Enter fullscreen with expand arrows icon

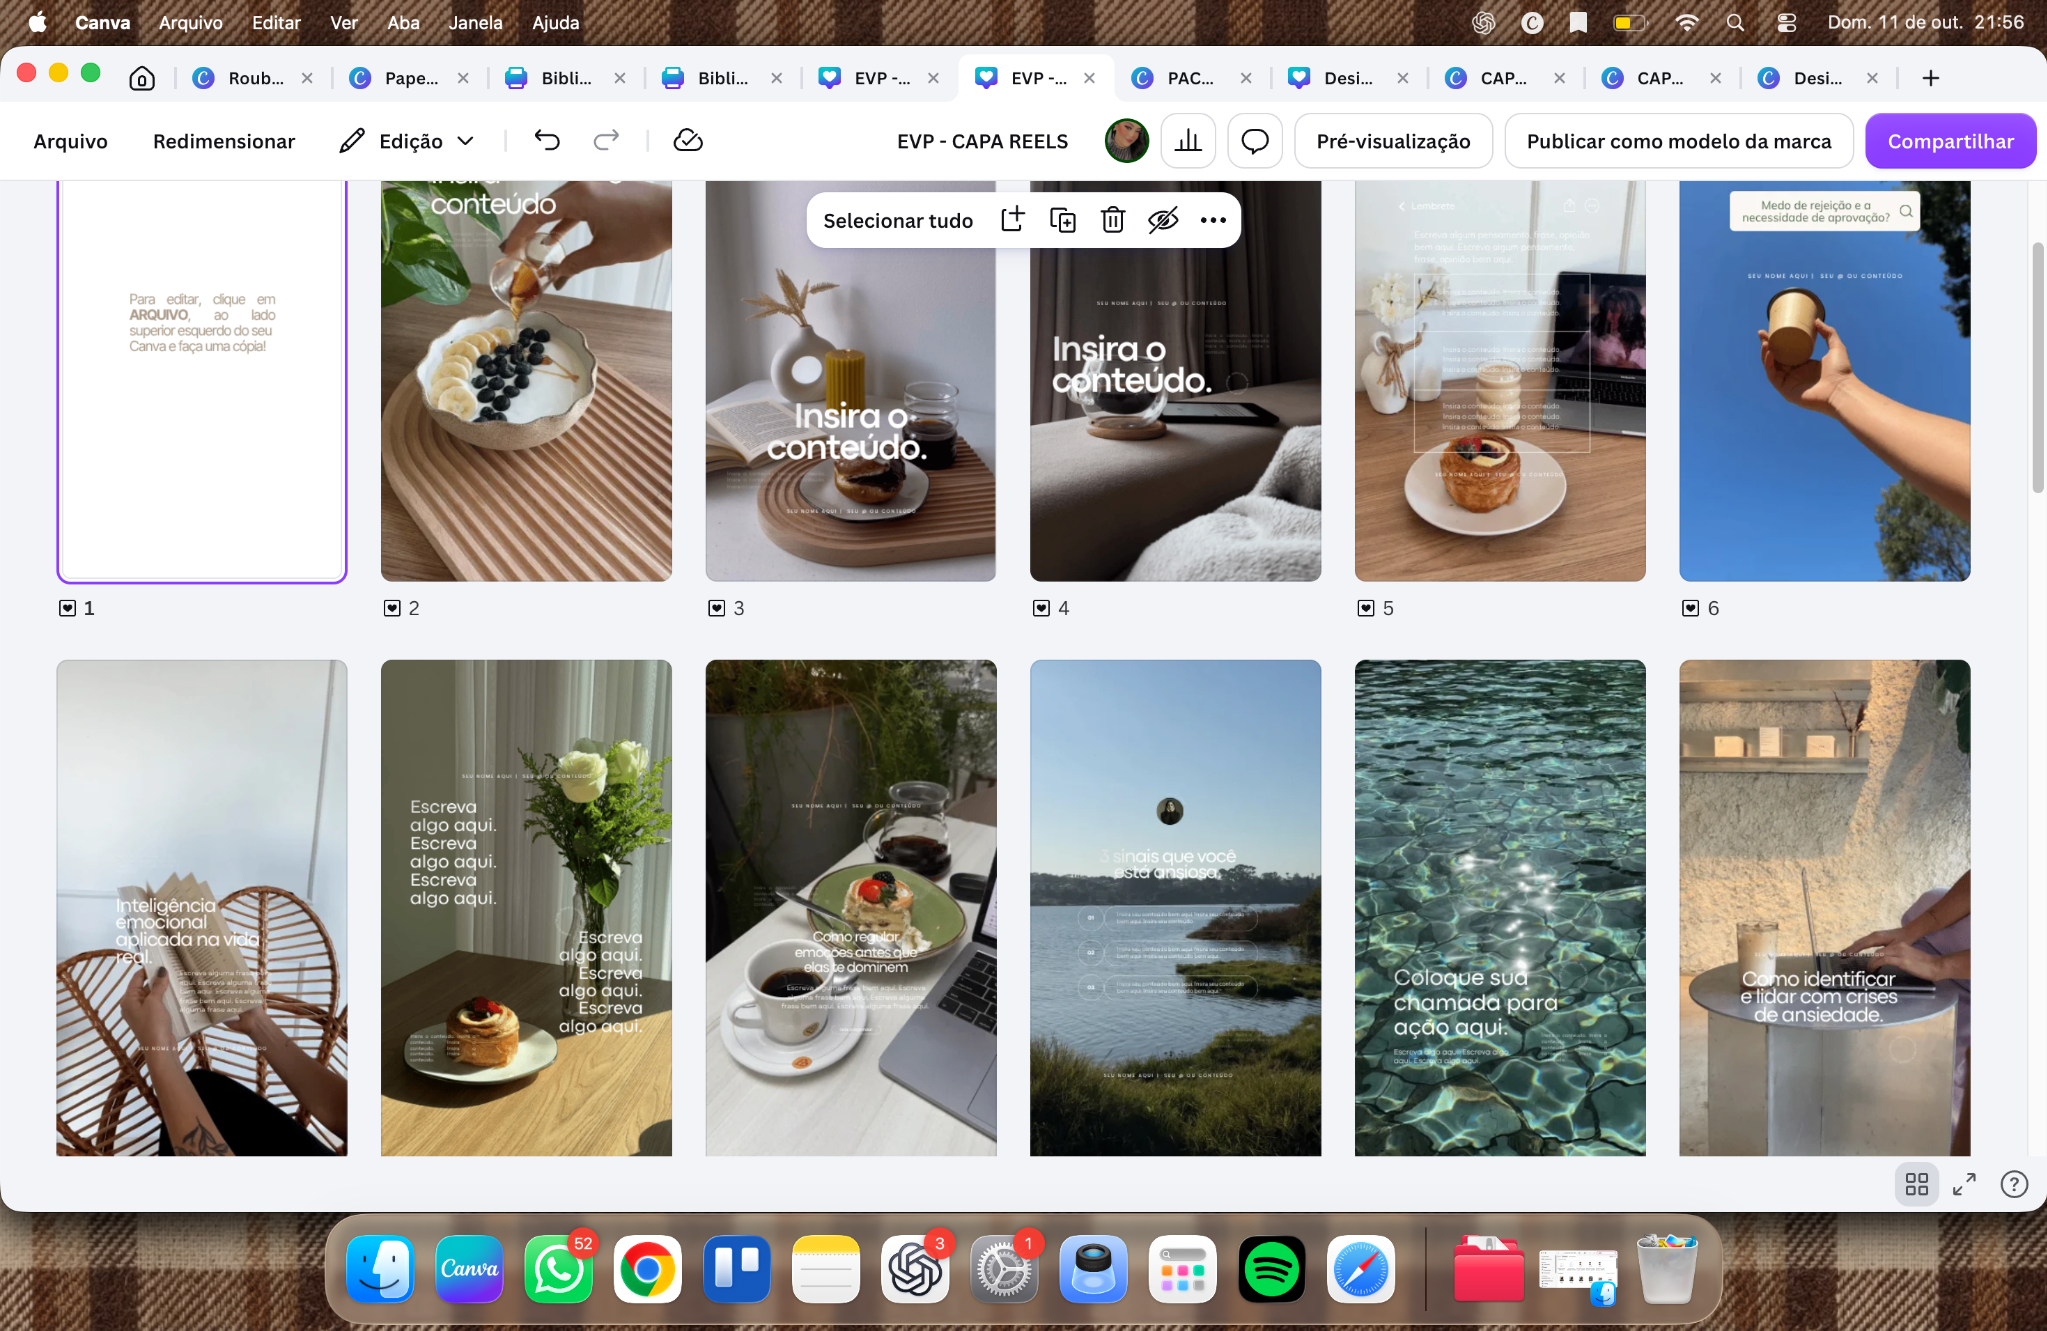click(1964, 1184)
